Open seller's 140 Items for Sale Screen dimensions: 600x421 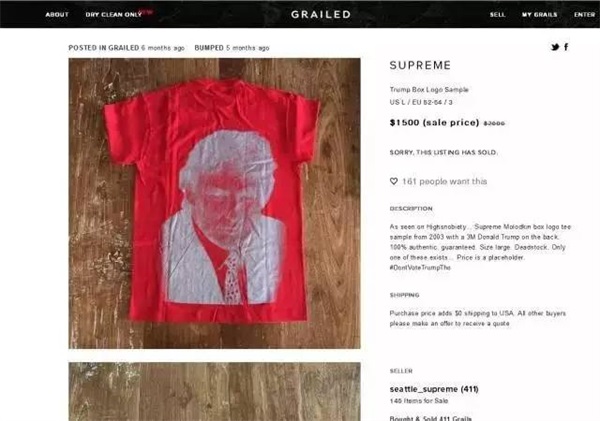[x=419, y=401]
